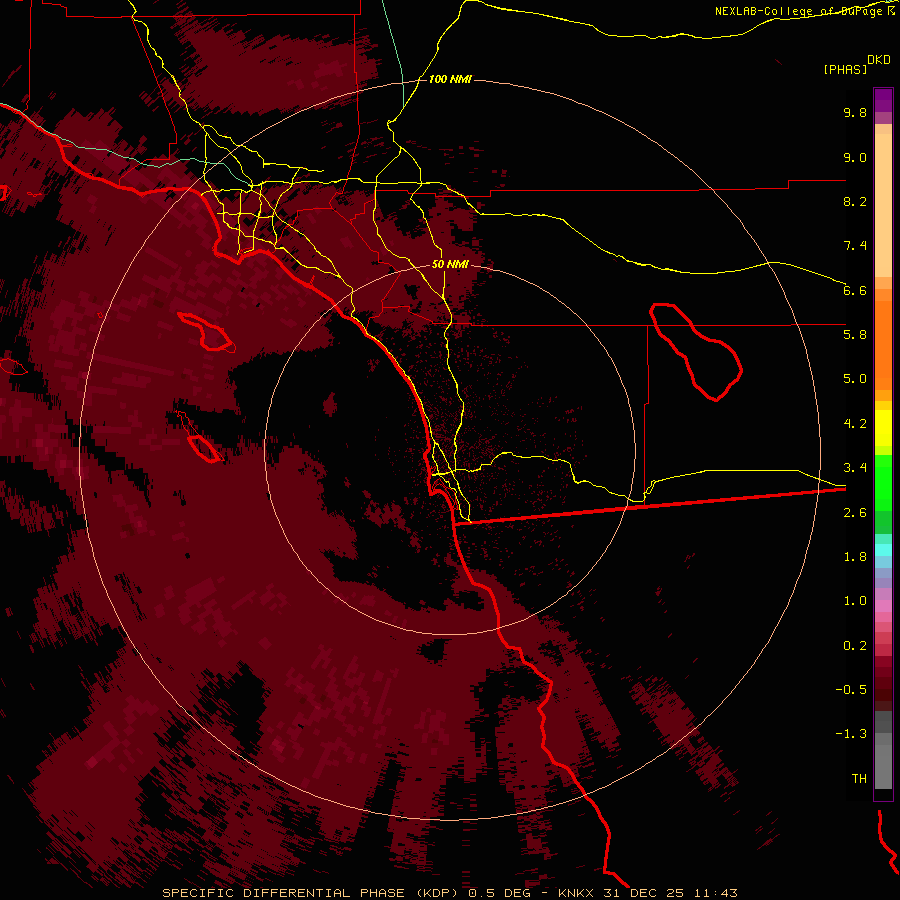Click the 5.8 value on the color scale

[855, 335]
